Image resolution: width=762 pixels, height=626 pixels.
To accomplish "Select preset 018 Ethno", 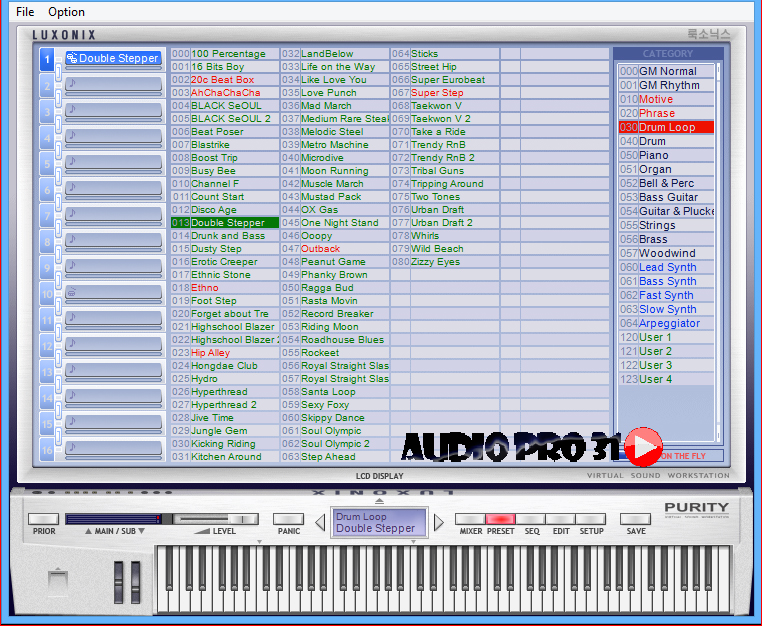I will [225, 288].
